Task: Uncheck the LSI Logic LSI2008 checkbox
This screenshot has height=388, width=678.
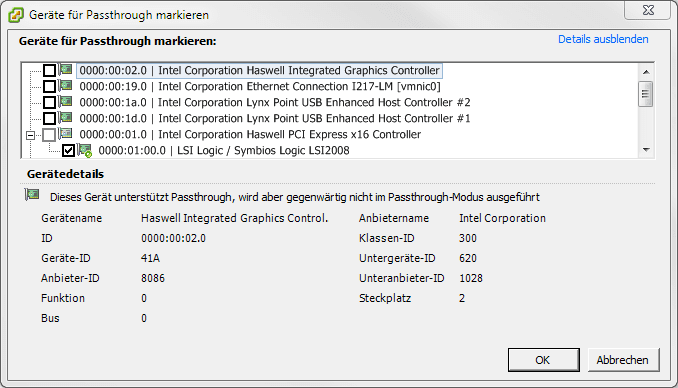Action: click(68, 150)
